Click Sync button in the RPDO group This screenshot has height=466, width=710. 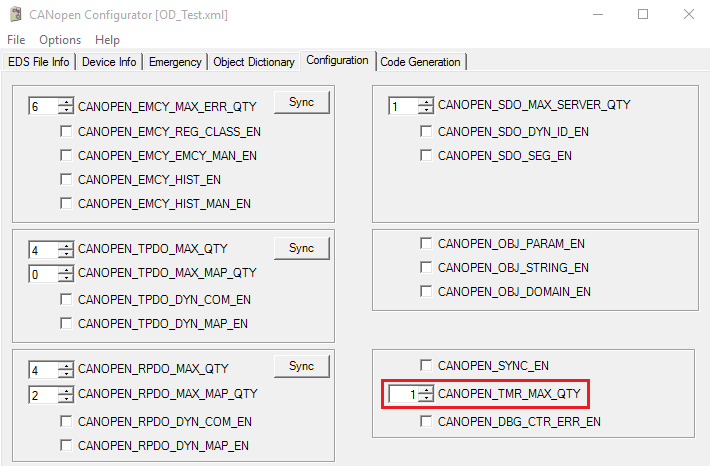[302, 366]
